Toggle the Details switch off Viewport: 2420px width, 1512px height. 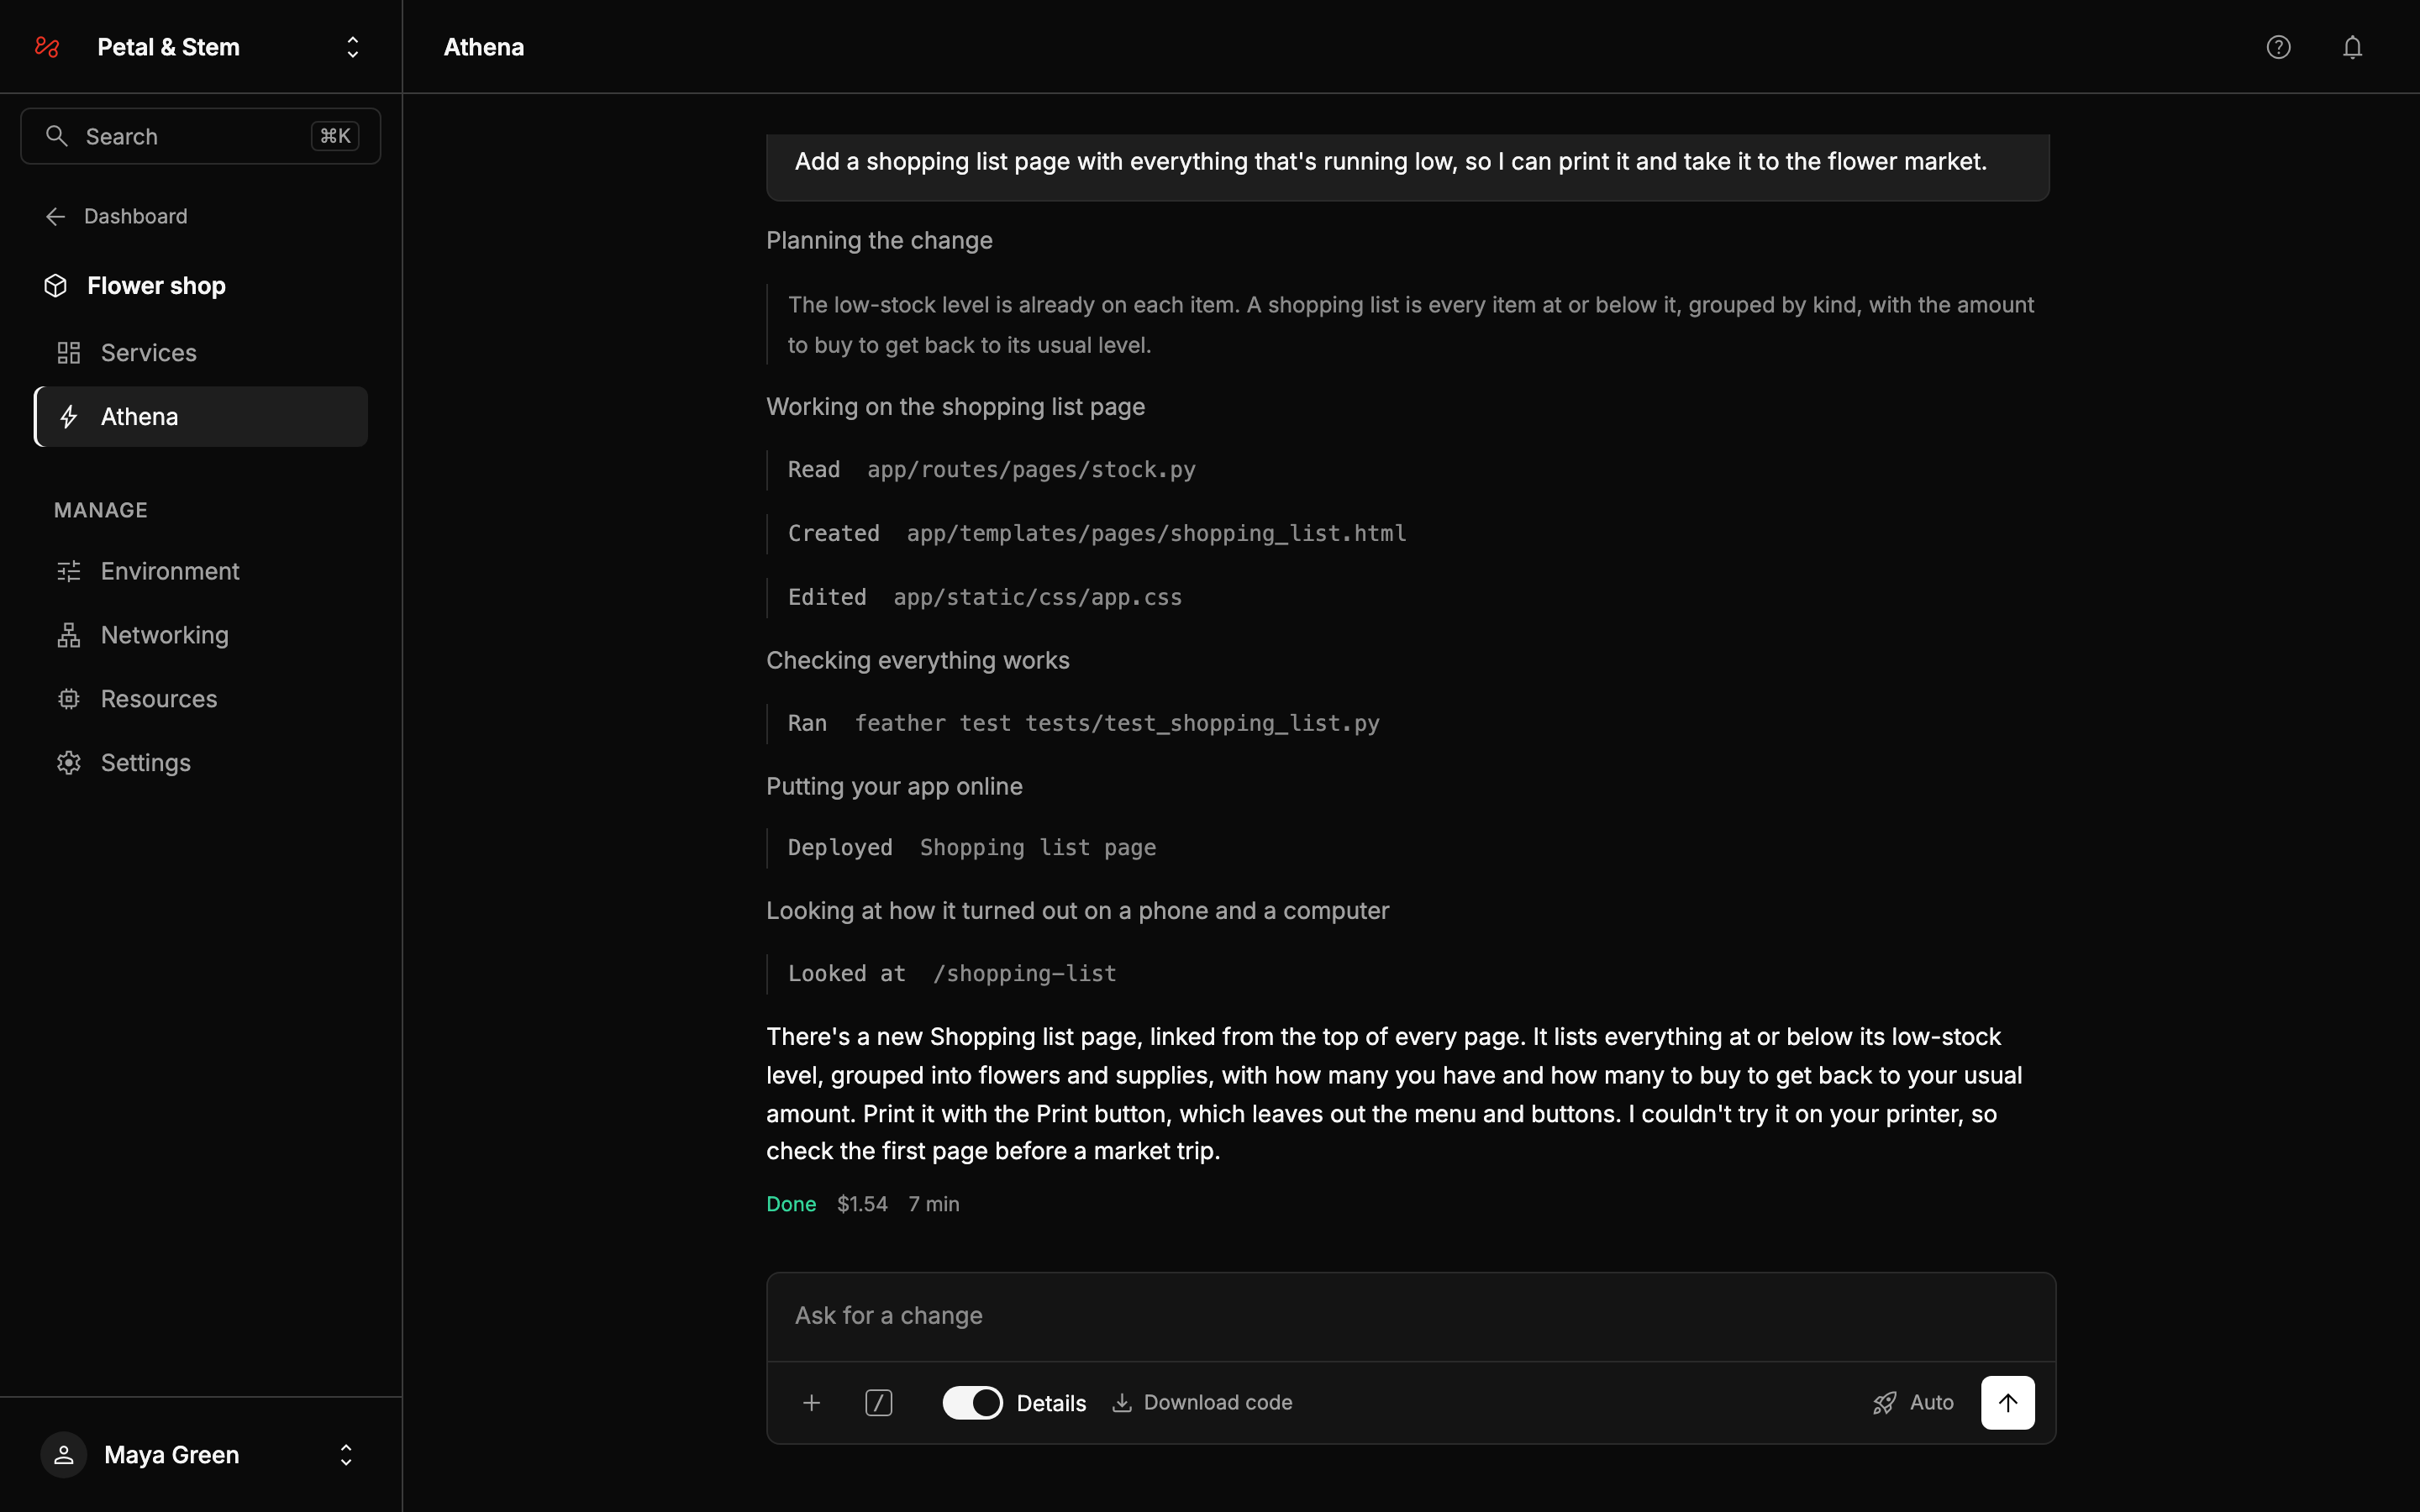coord(972,1403)
